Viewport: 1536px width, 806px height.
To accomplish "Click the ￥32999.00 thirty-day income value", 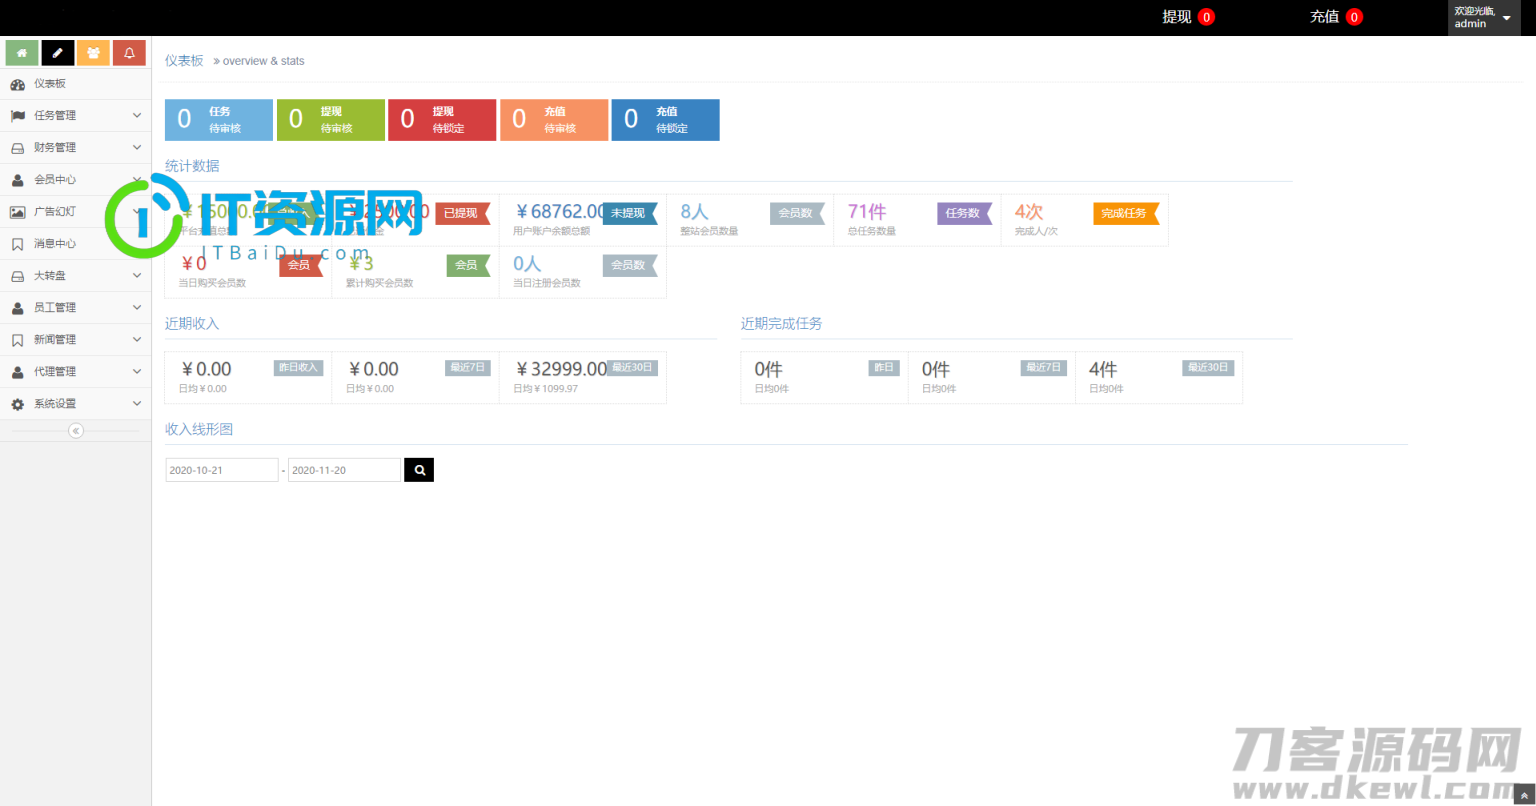I will [560, 369].
